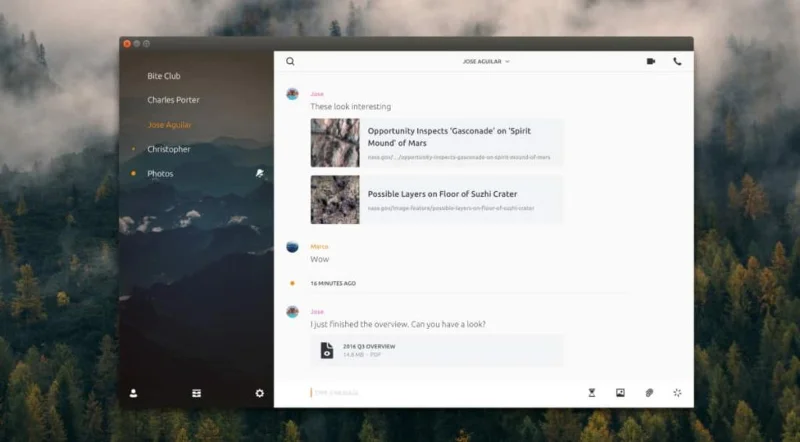Select the Jose Aguilar conversation
The width and height of the screenshot is (800, 442).
[x=169, y=125]
